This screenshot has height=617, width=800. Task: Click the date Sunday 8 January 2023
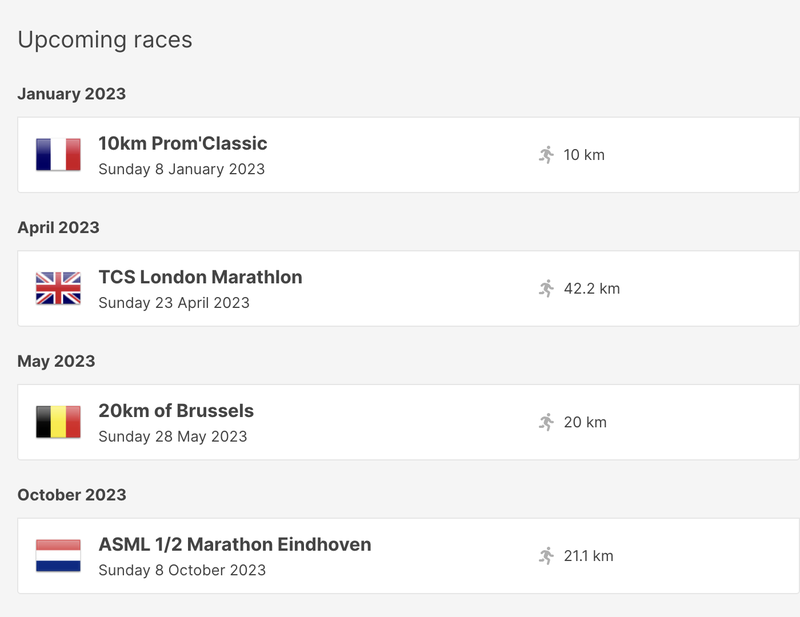tap(182, 167)
